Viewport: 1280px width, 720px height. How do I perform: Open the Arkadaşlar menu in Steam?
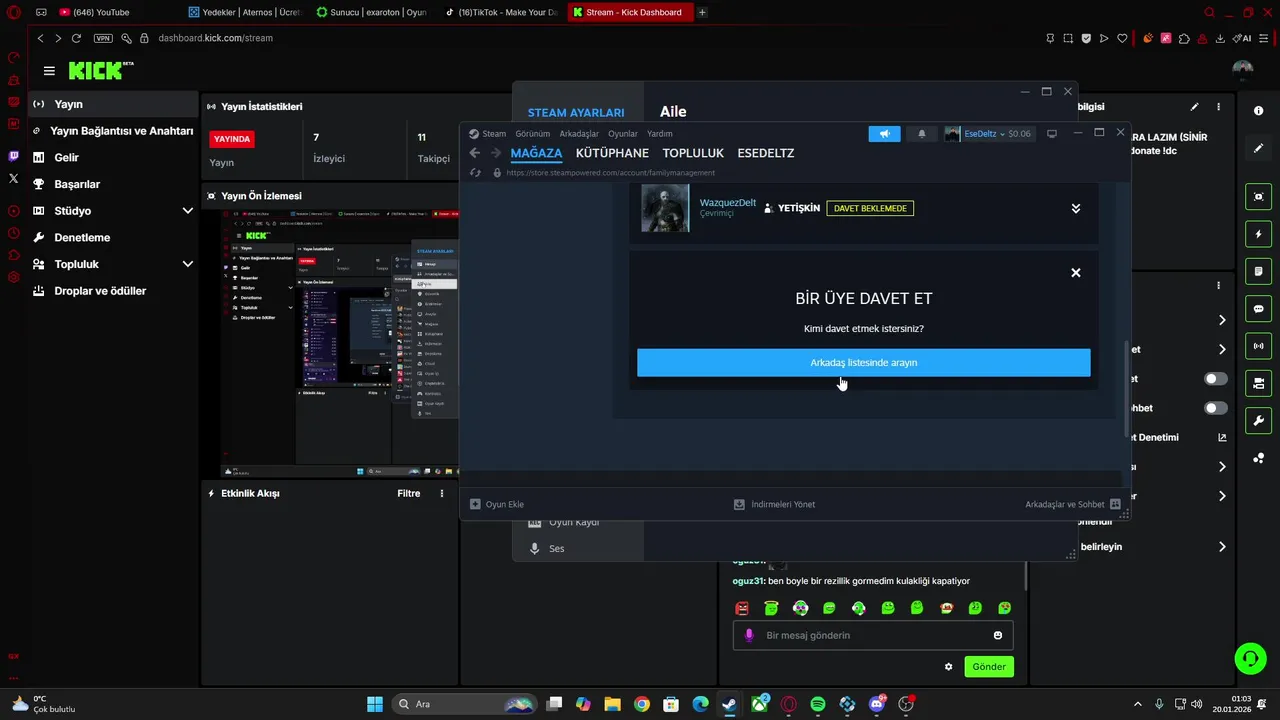[579, 133]
